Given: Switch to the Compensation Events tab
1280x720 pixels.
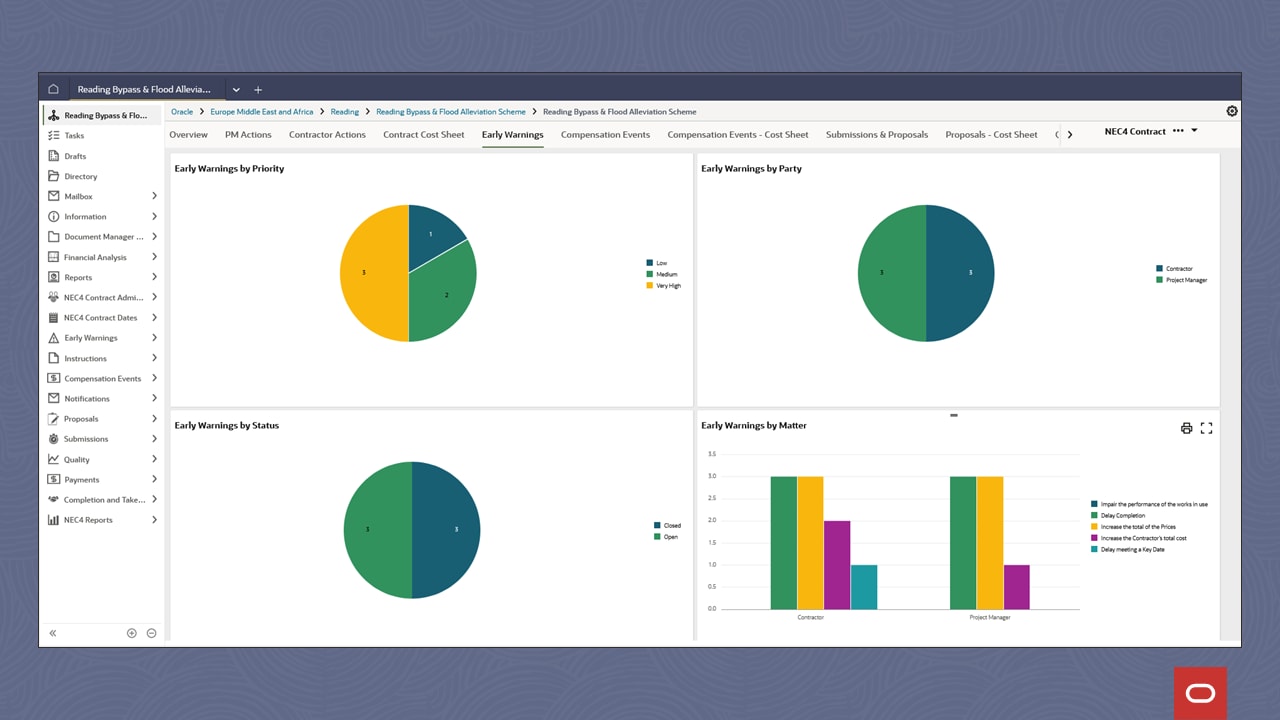Looking at the screenshot, I should (x=605, y=134).
